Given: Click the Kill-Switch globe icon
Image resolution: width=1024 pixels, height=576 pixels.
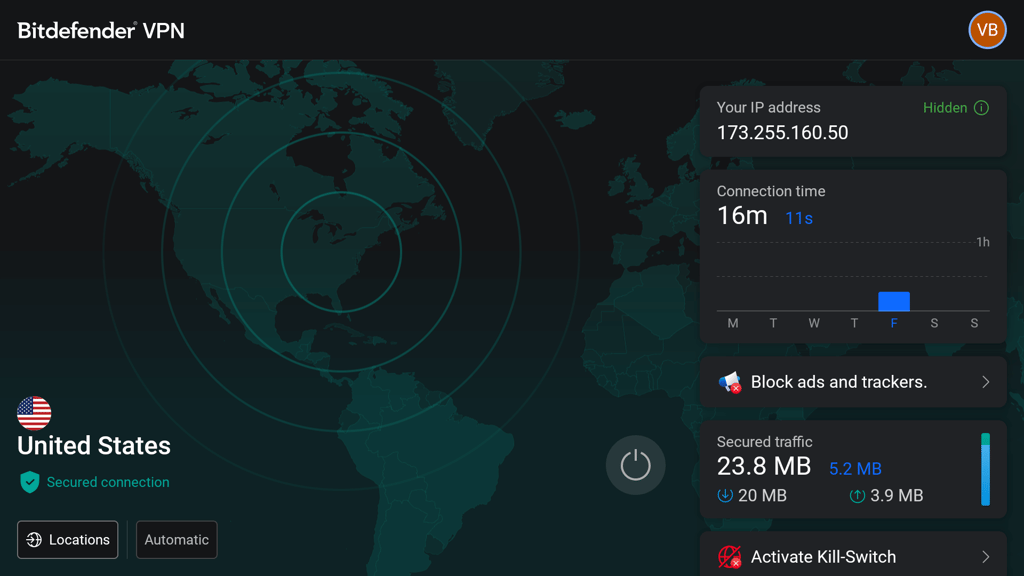Looking at the screenshot, I should (x=729, y=557).
